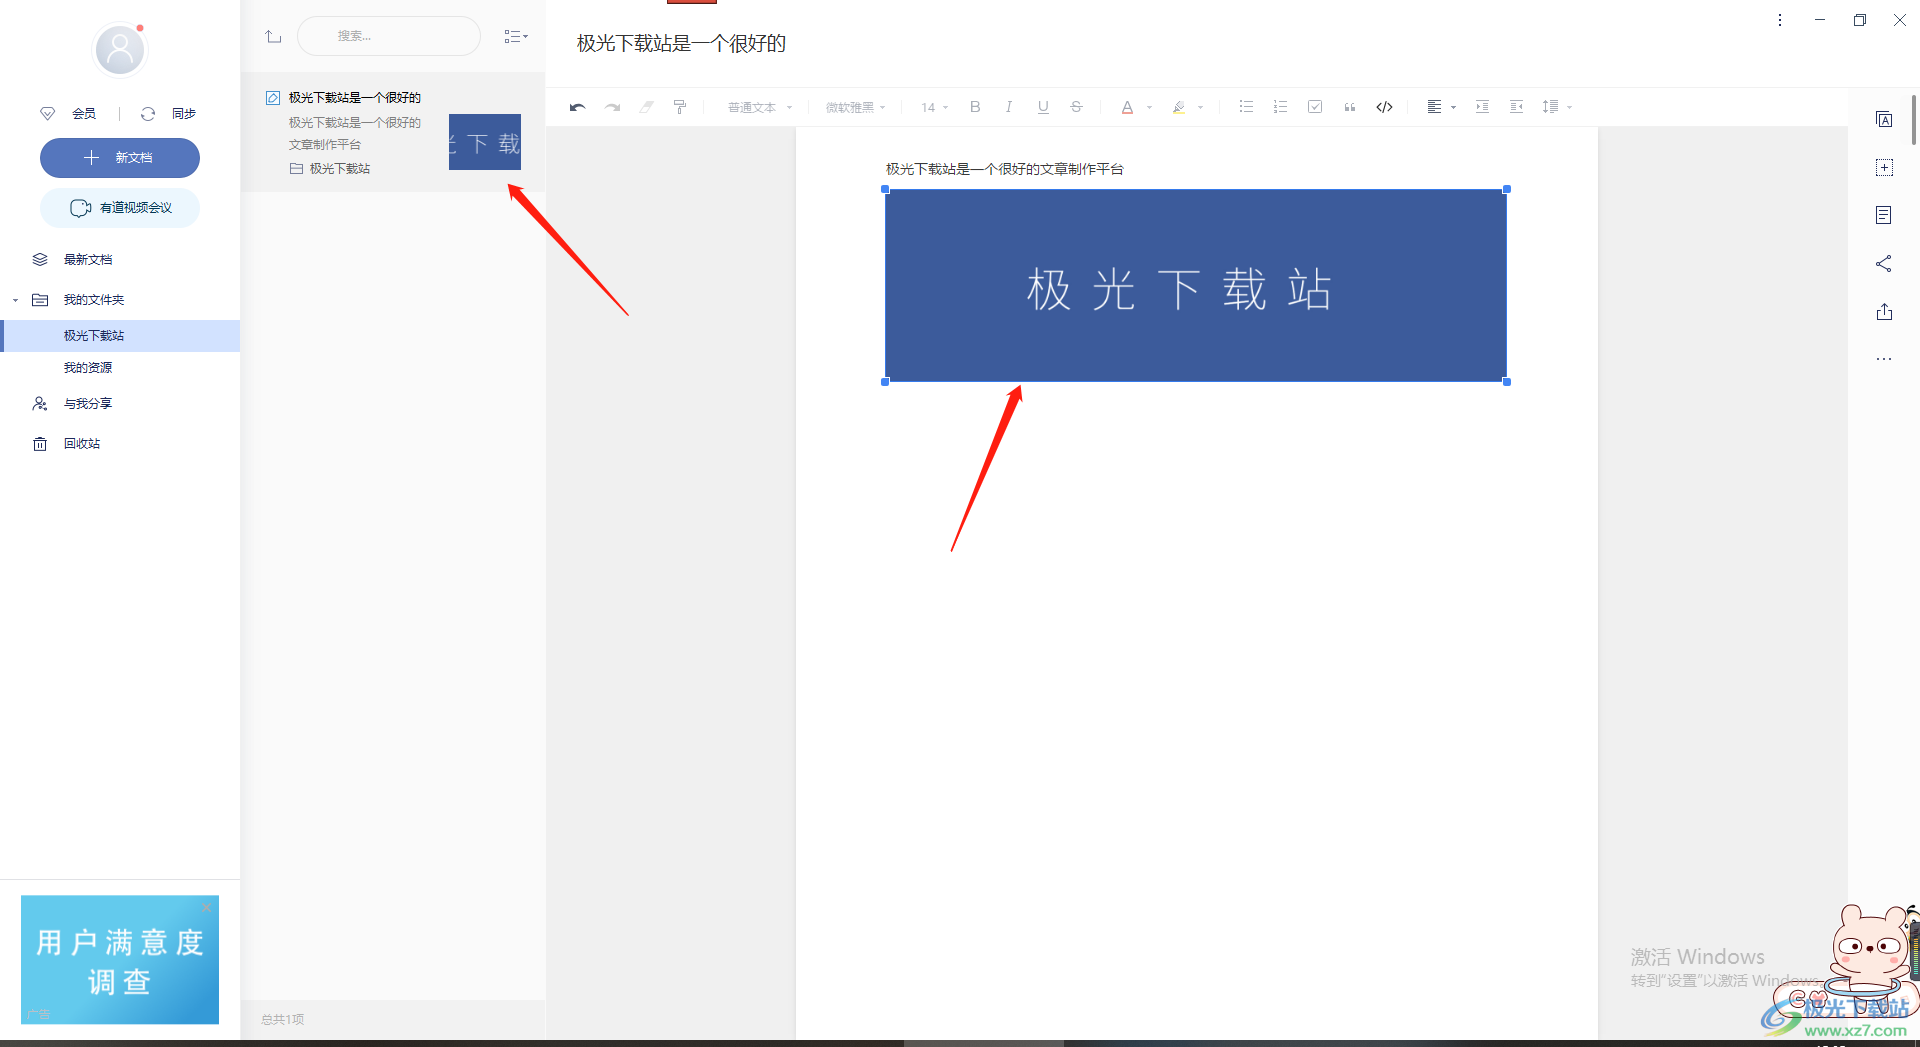This screenshot has height=1047, width=1920.
Task: Open the 用户满意度调查 survey banner
Action: [x=120, y=960]
